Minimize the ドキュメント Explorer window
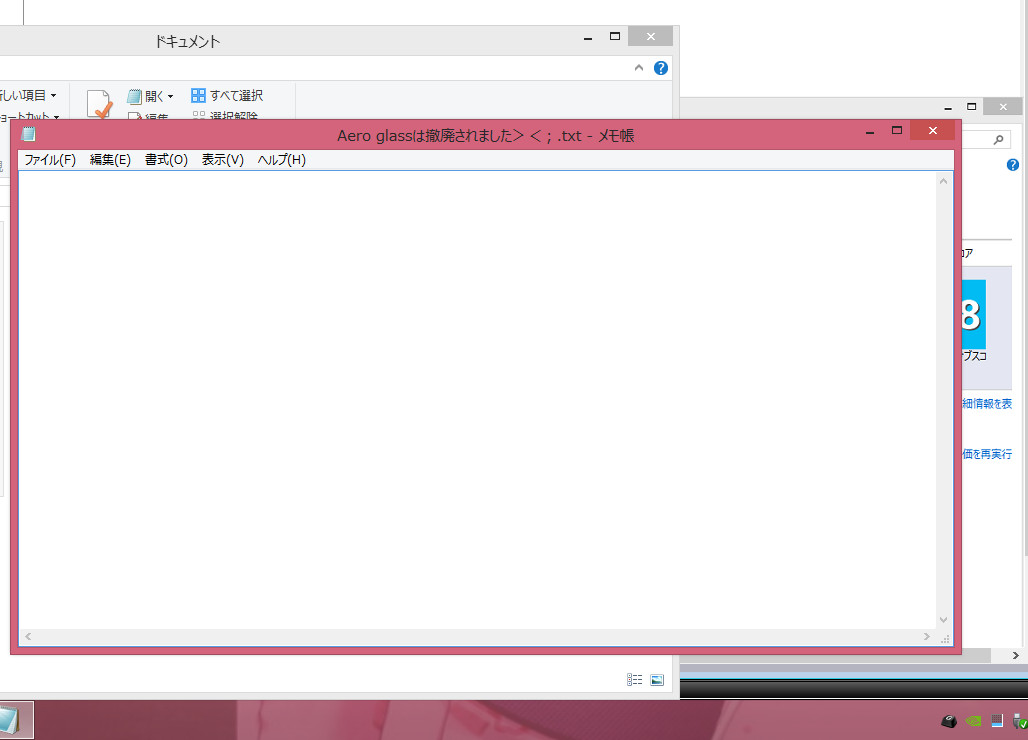Screen dimensions: 1028x740 point(588,38)
